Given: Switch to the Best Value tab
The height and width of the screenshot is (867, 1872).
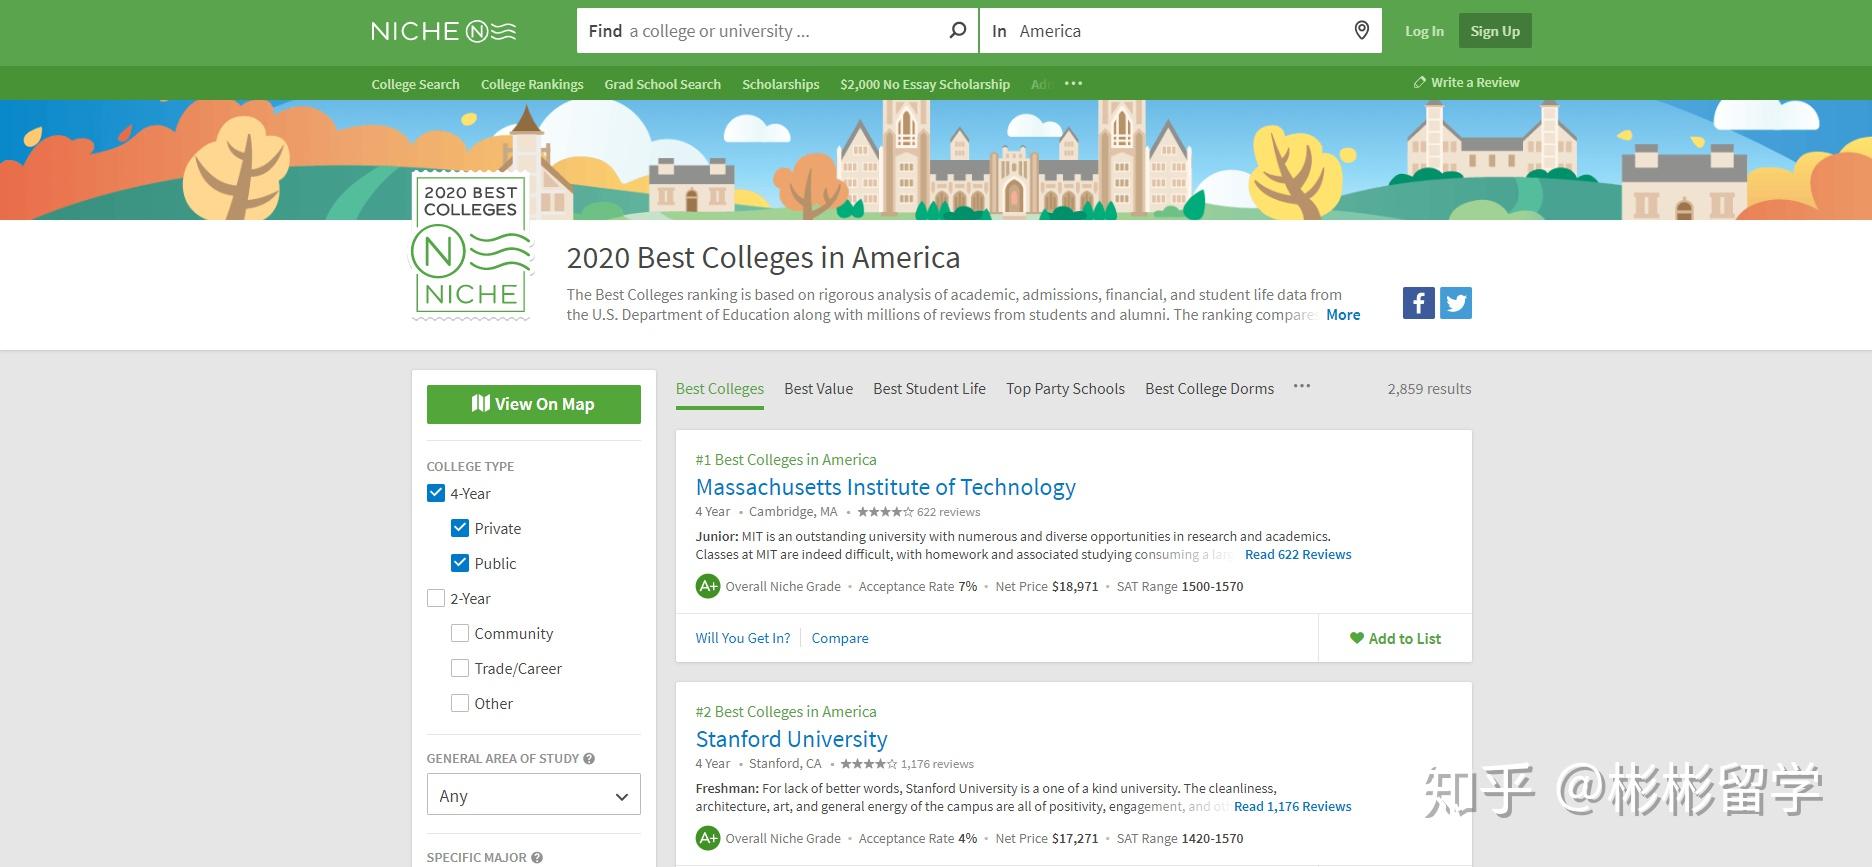Looking at the screenshot, I should pos(818,389).
